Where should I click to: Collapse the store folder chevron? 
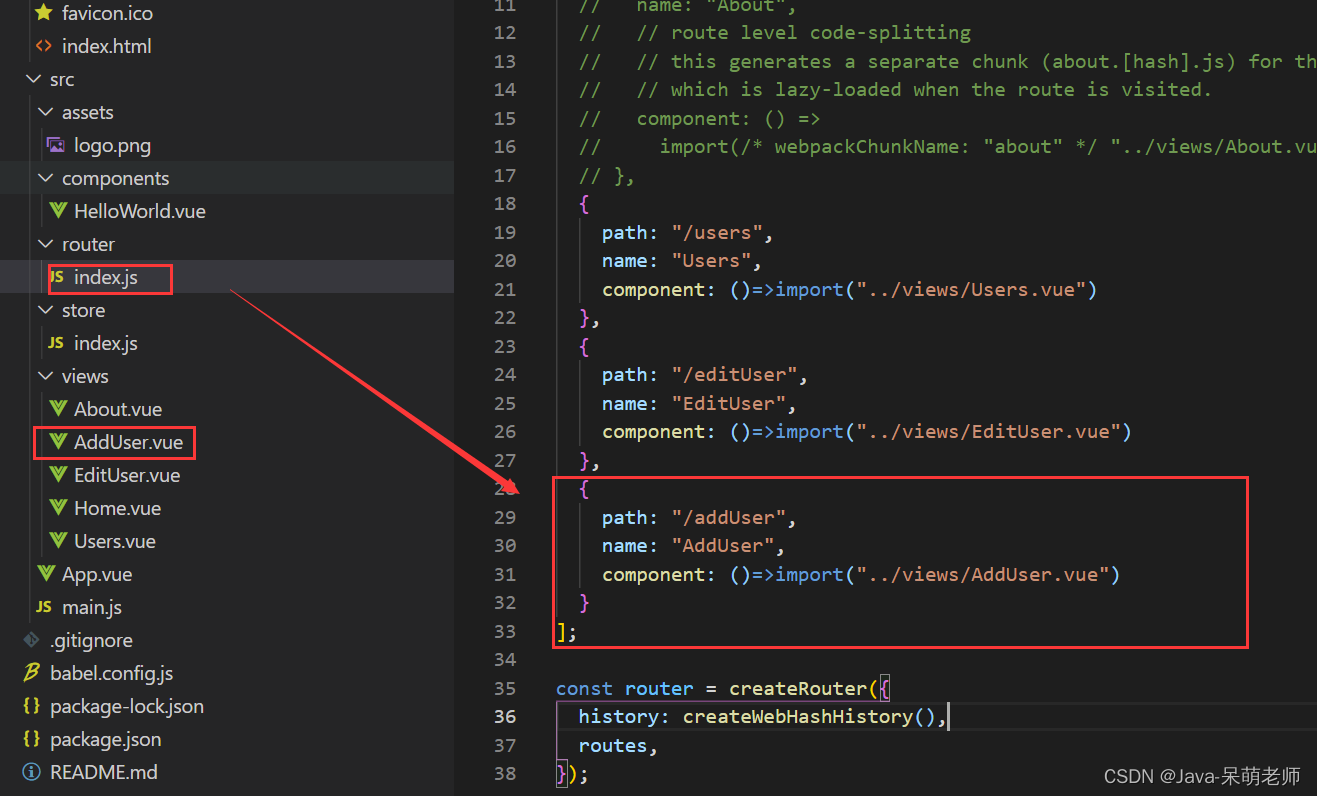pos(46,310)
